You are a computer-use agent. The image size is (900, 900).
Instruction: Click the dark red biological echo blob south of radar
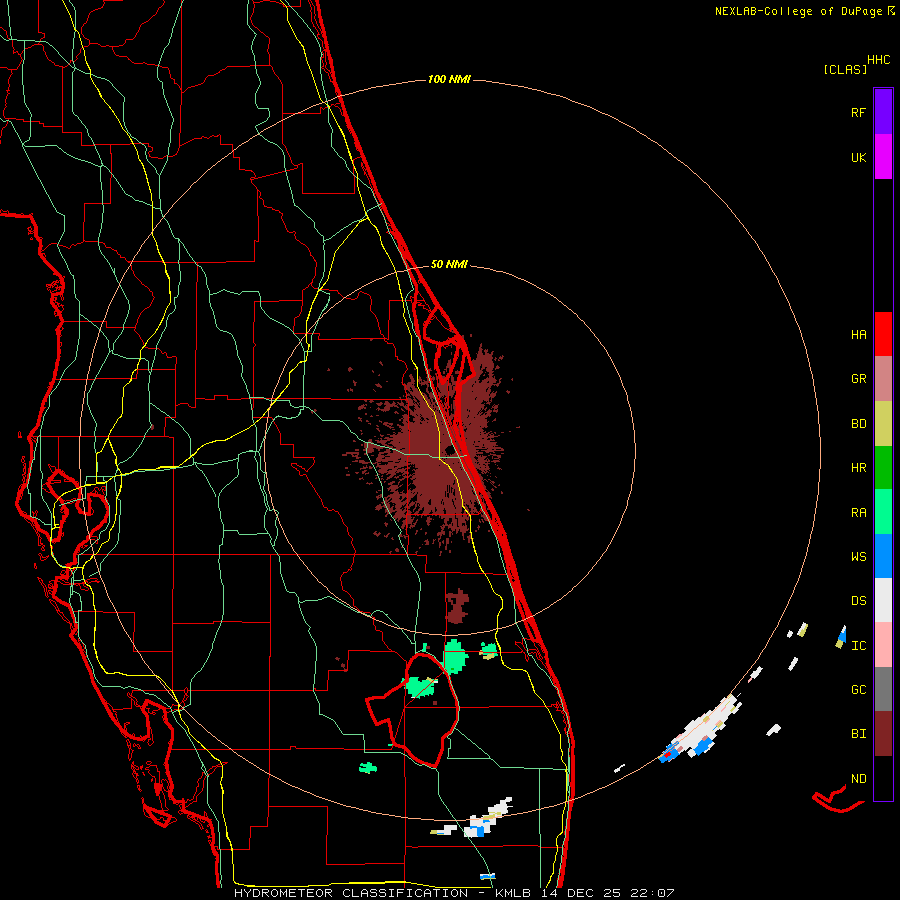coord(457,606)
